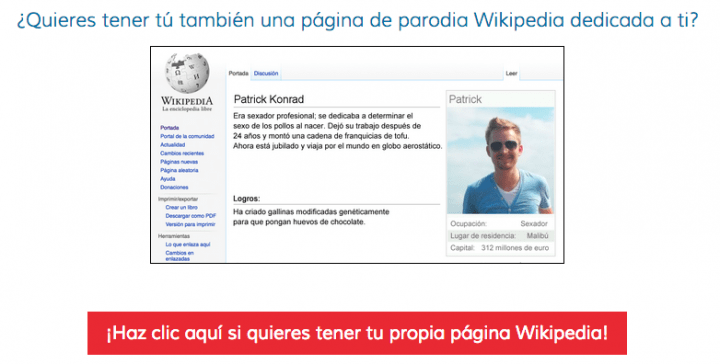Click the Wikipedia globe logo
The height and width of the screenshot is (364, 720).
[x=187, y=73]
